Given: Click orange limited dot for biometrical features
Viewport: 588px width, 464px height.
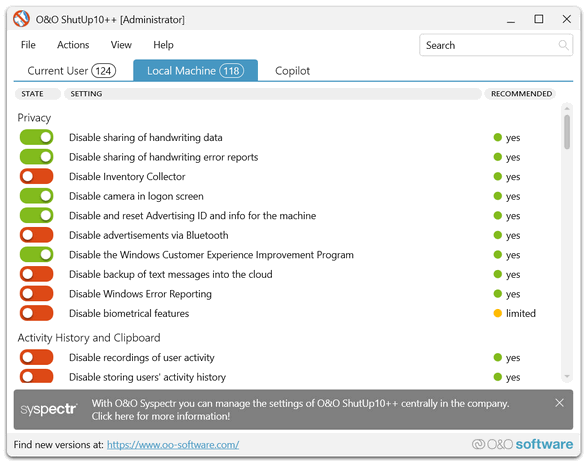Looking at the screenshot, I should click(x=498, y=313).
